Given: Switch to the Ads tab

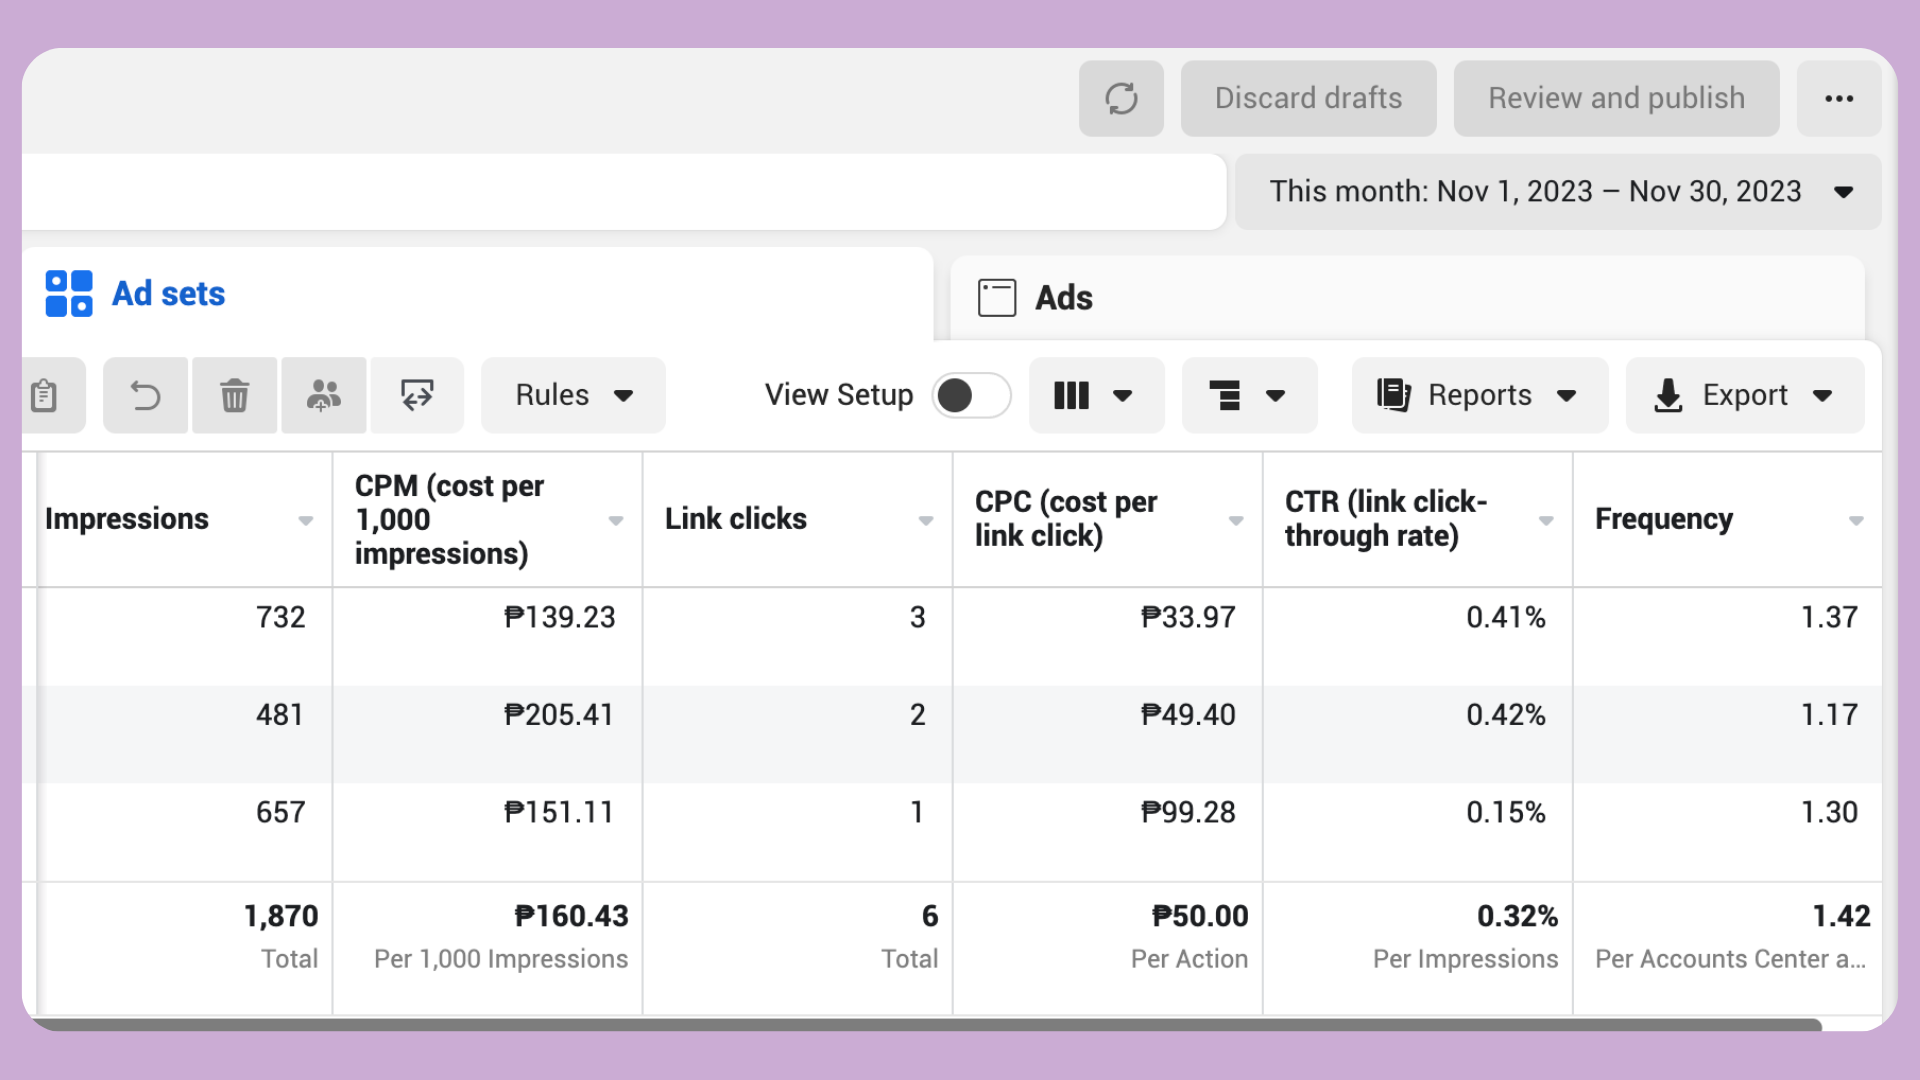Looking at the screenshot, I should pyautogui.click(x=1063, y=298).
